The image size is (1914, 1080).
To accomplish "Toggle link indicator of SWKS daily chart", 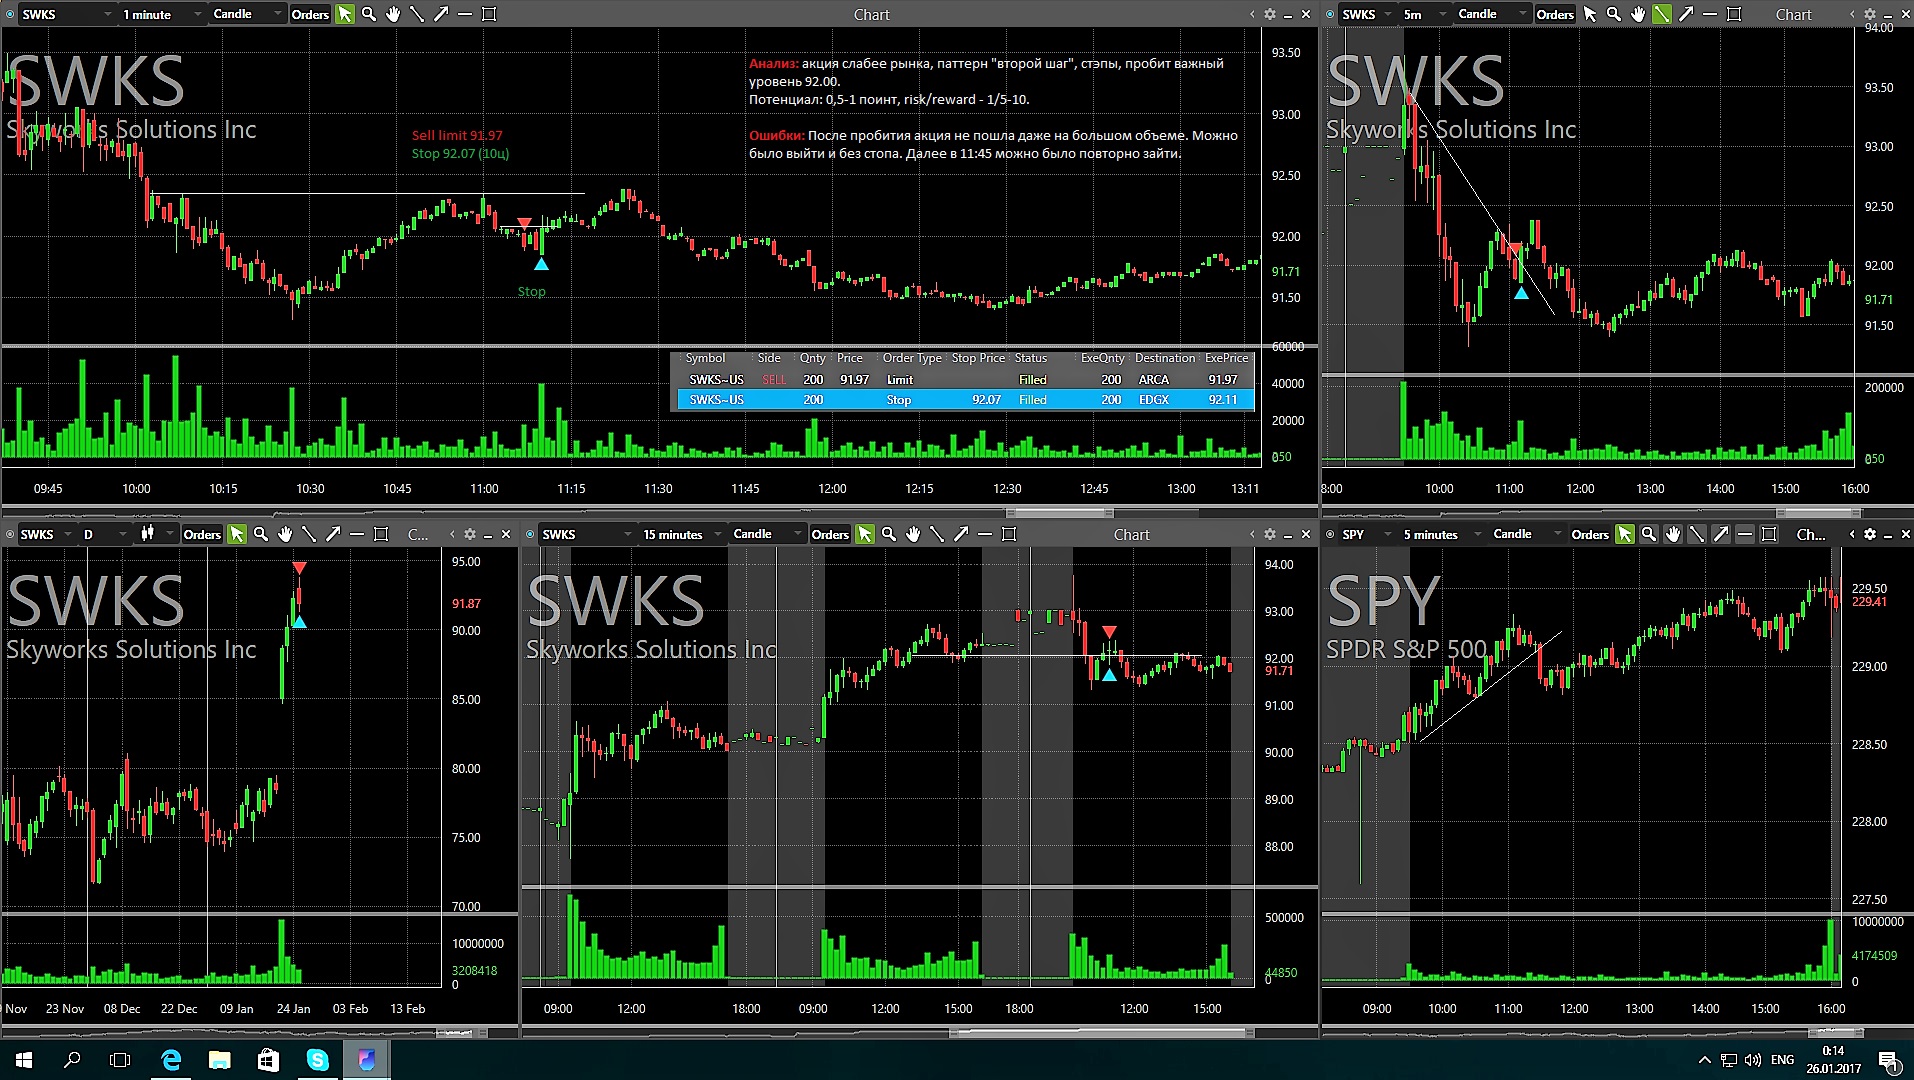I will 10,534.
